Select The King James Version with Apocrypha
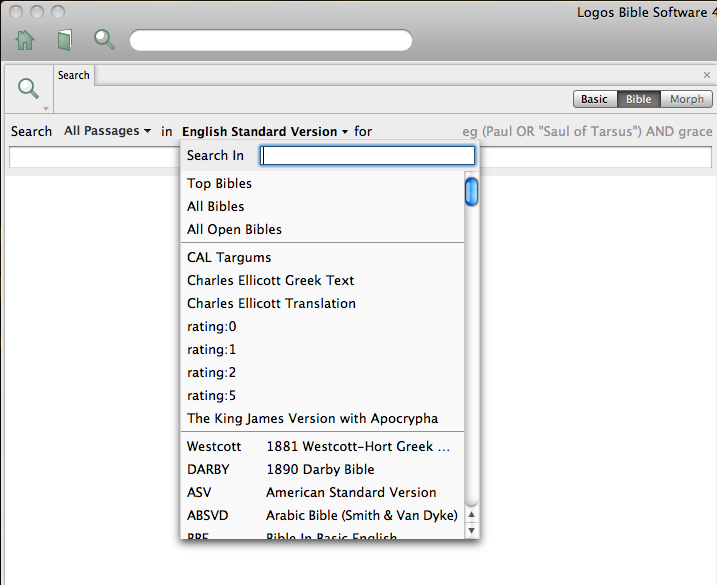This screenshot has width=717, height=585. coord(322,419)
